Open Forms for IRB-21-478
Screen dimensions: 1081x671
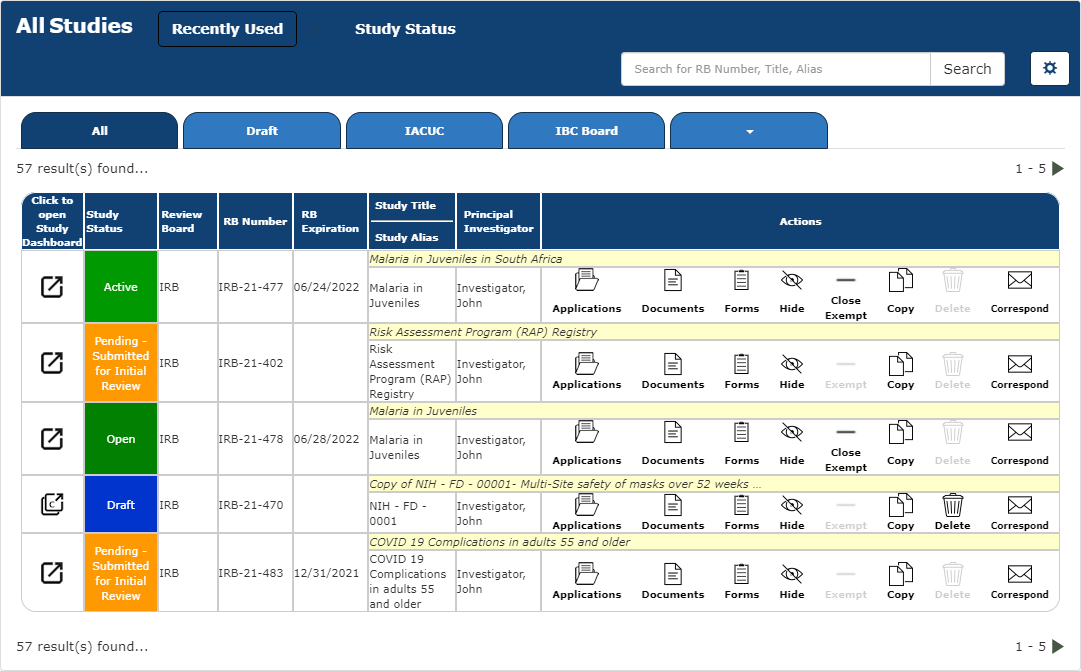(742, 443)
